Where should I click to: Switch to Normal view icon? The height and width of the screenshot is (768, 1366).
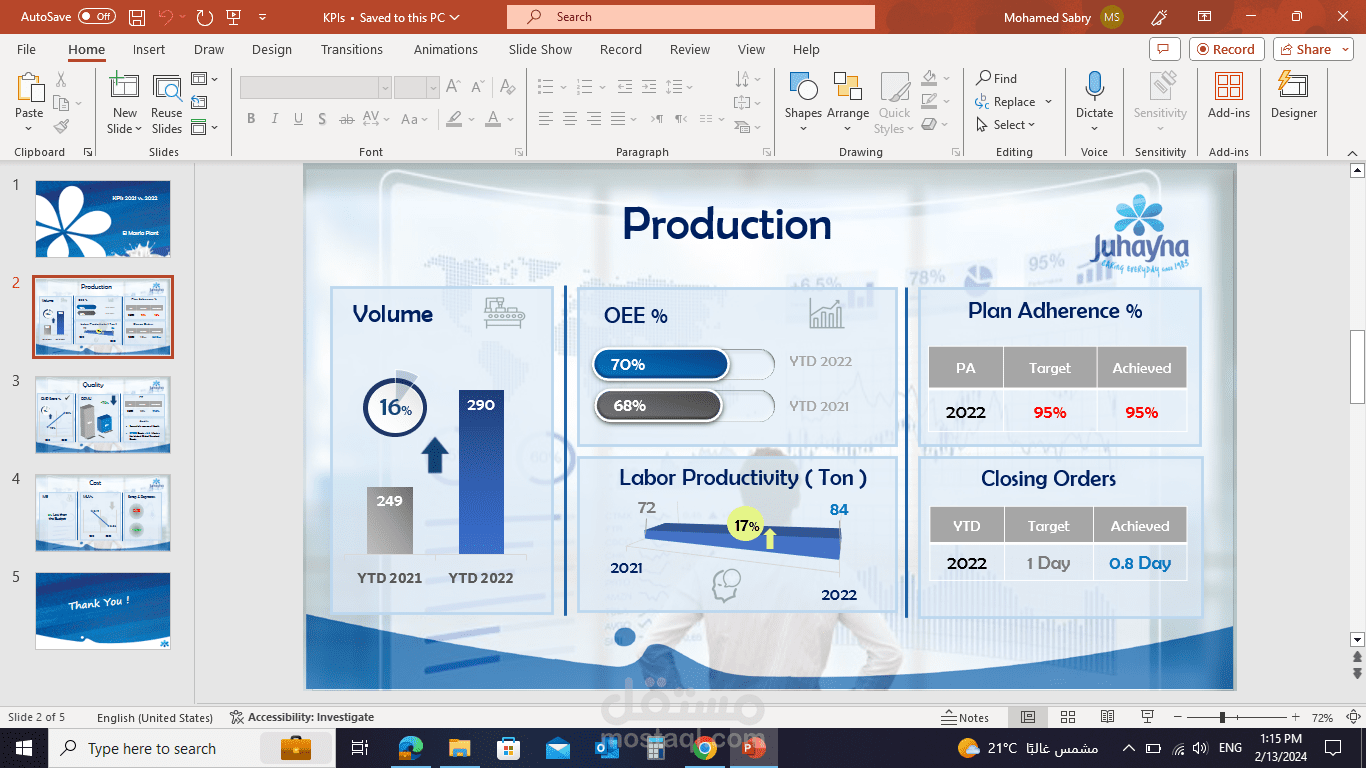[x=1027, y=717]
